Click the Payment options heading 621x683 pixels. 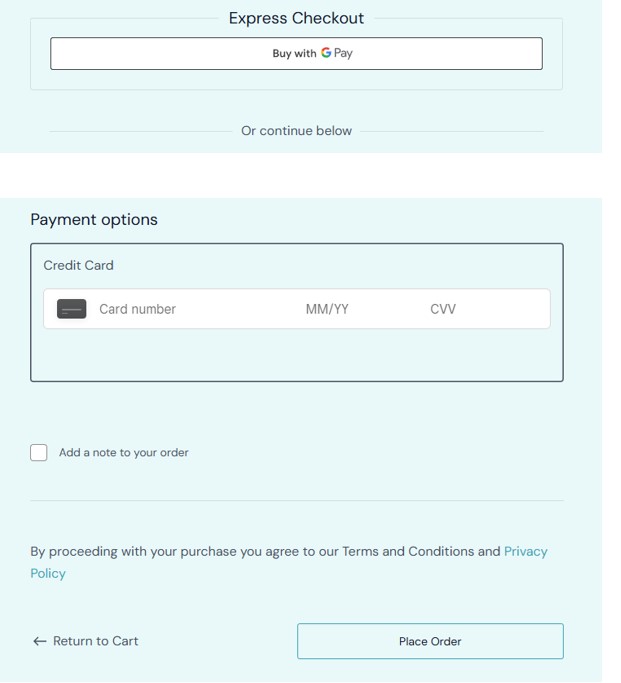point(94,220)
